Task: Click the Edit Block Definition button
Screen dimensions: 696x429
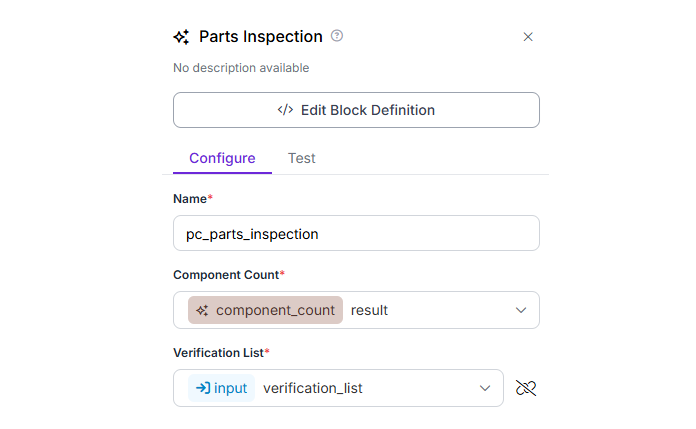Action: (356, 110)
